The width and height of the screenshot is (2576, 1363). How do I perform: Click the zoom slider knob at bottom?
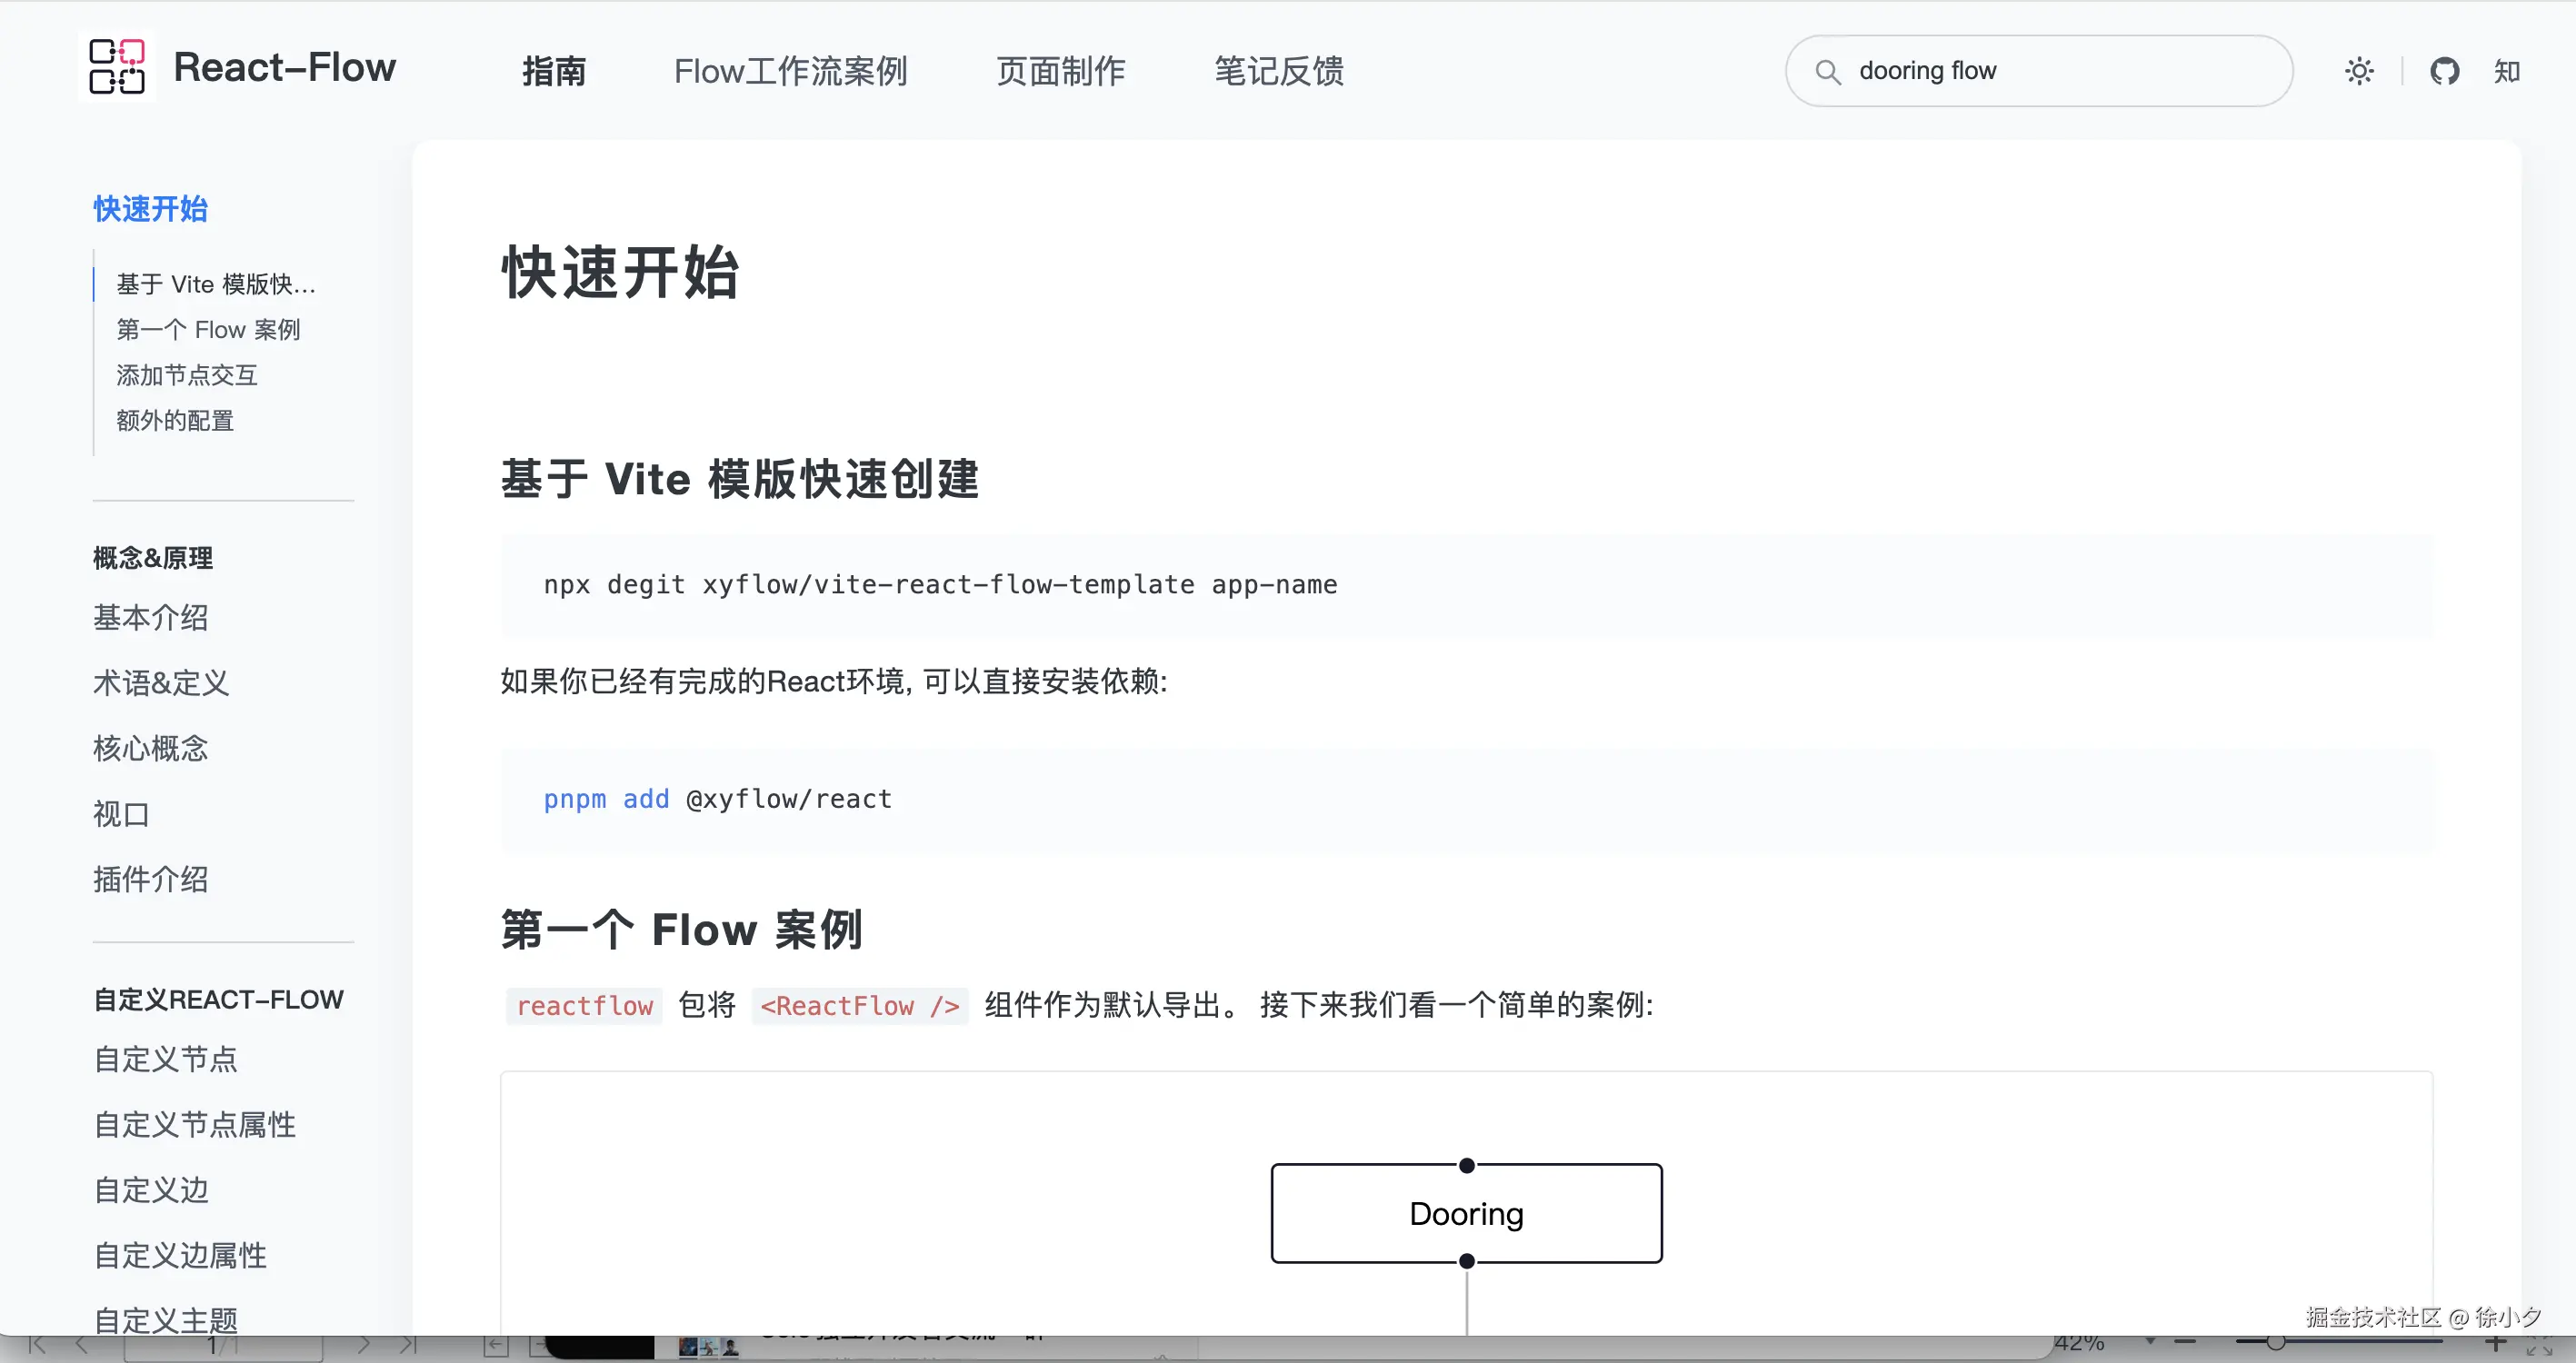pos(2275,1343)
